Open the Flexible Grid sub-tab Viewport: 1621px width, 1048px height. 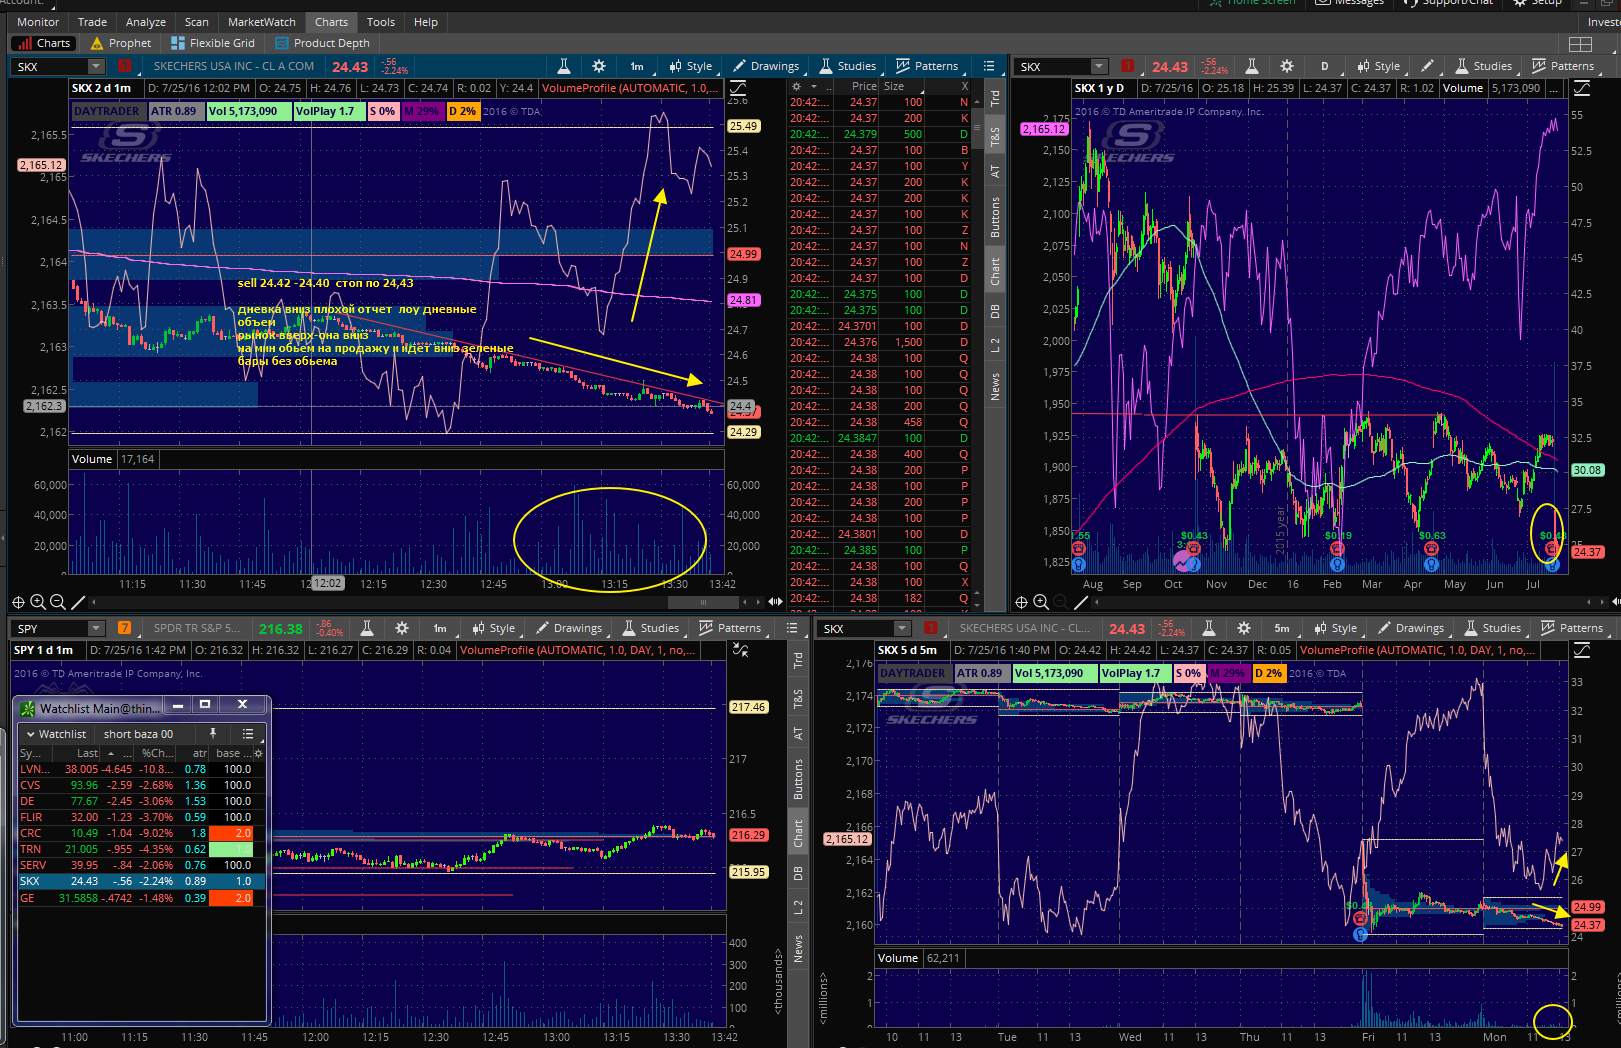click(x=213, y=43)
